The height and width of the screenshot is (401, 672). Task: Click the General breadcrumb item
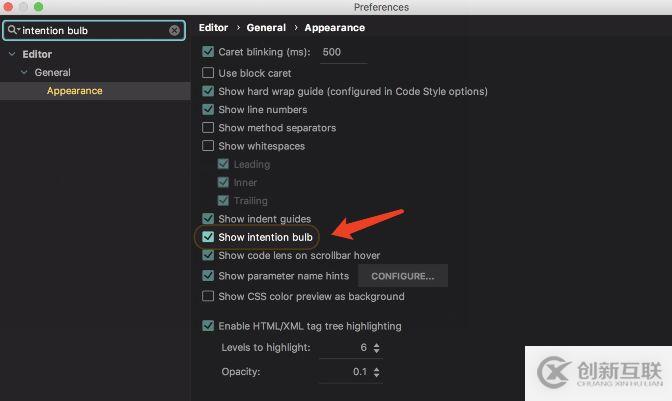point(266,28)
